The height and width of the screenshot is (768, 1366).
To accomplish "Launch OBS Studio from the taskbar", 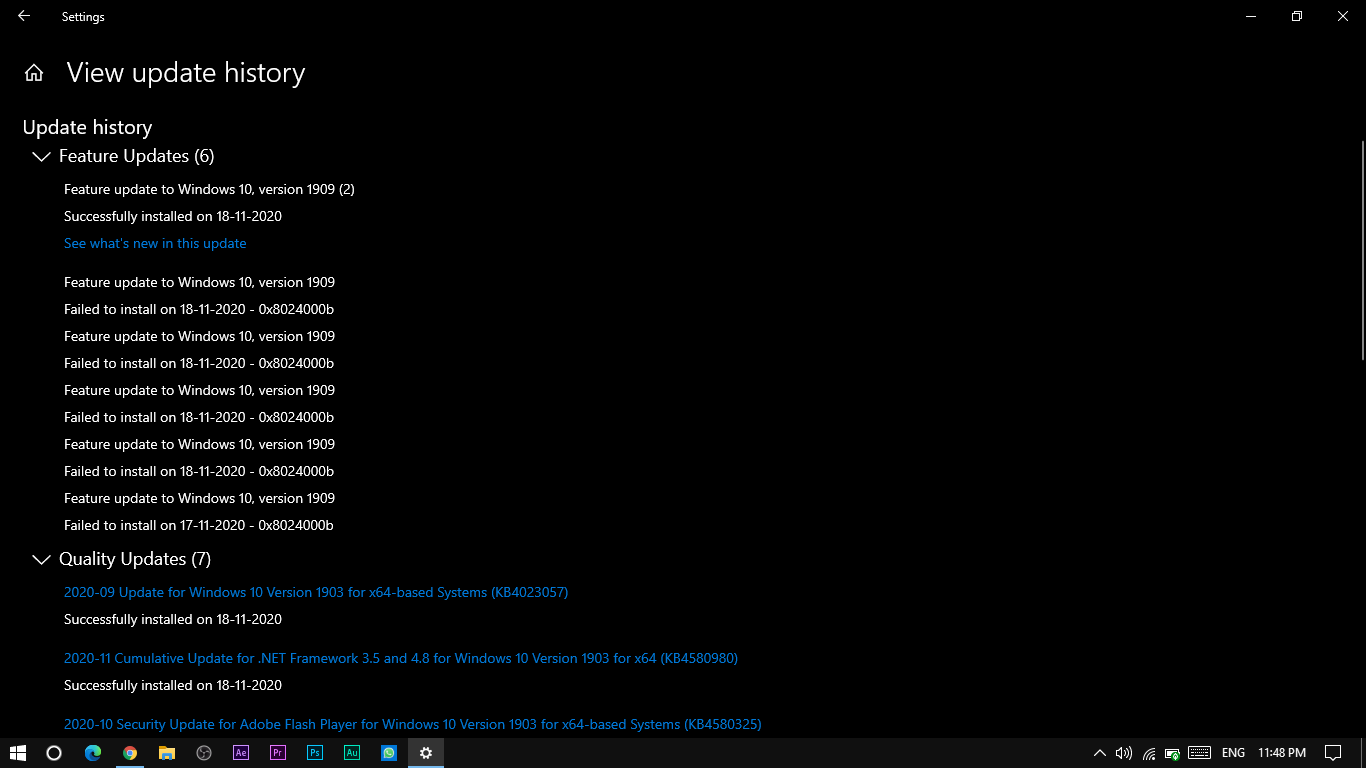I will coord(204,753).
